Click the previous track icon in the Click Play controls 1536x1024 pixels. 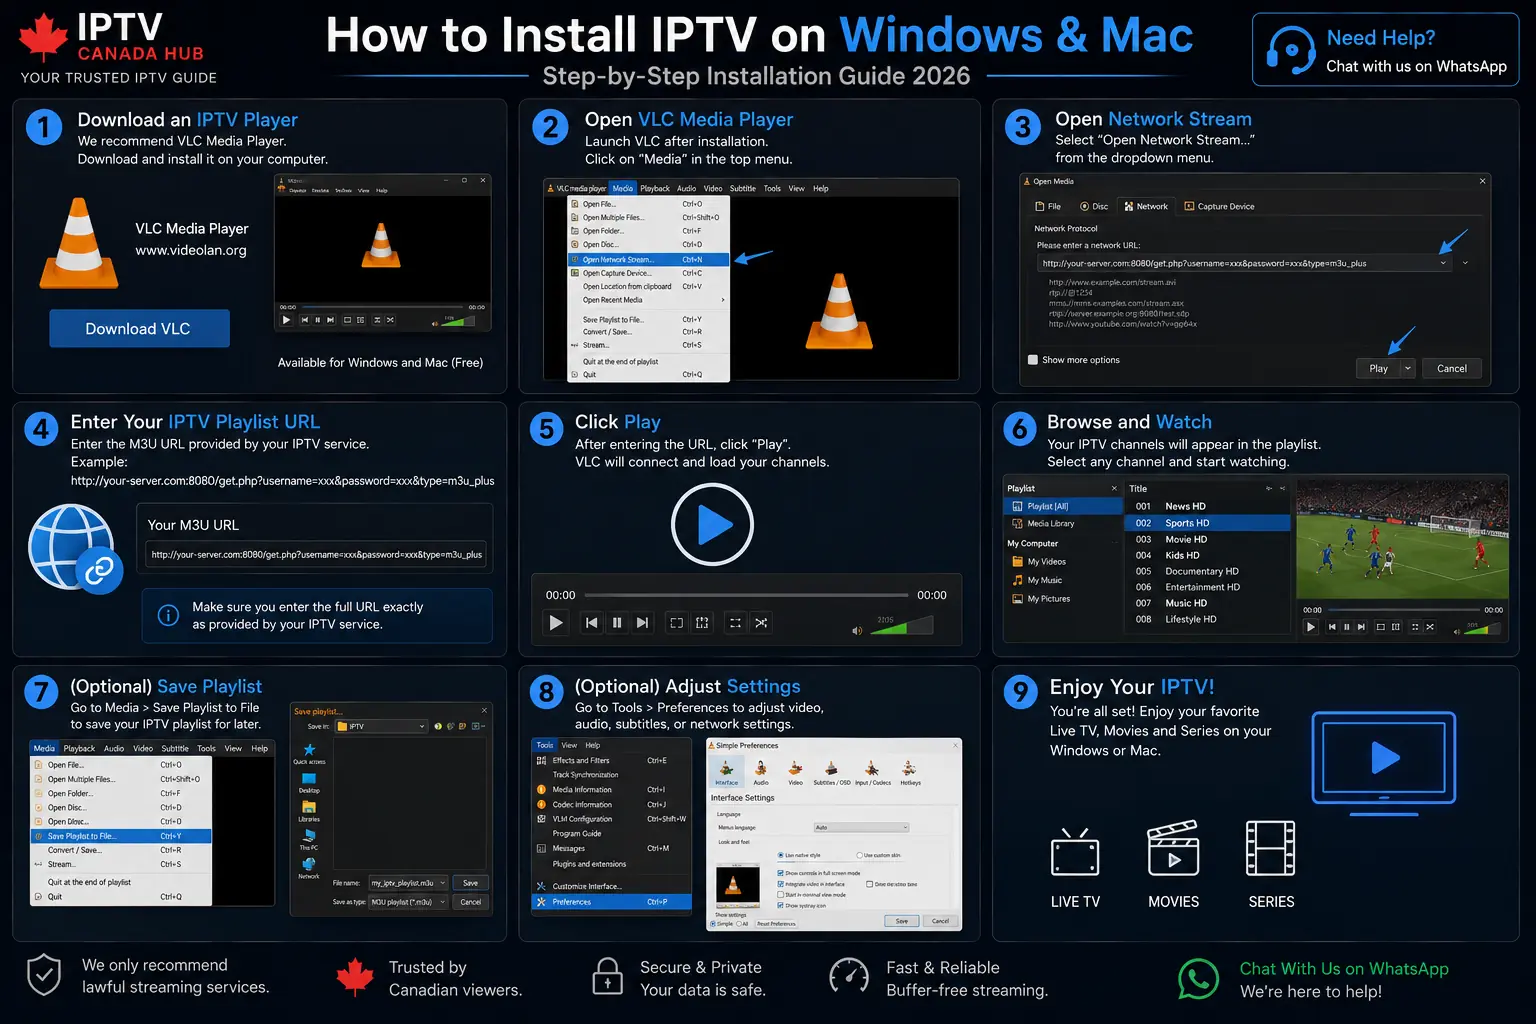tap(591, 623)
